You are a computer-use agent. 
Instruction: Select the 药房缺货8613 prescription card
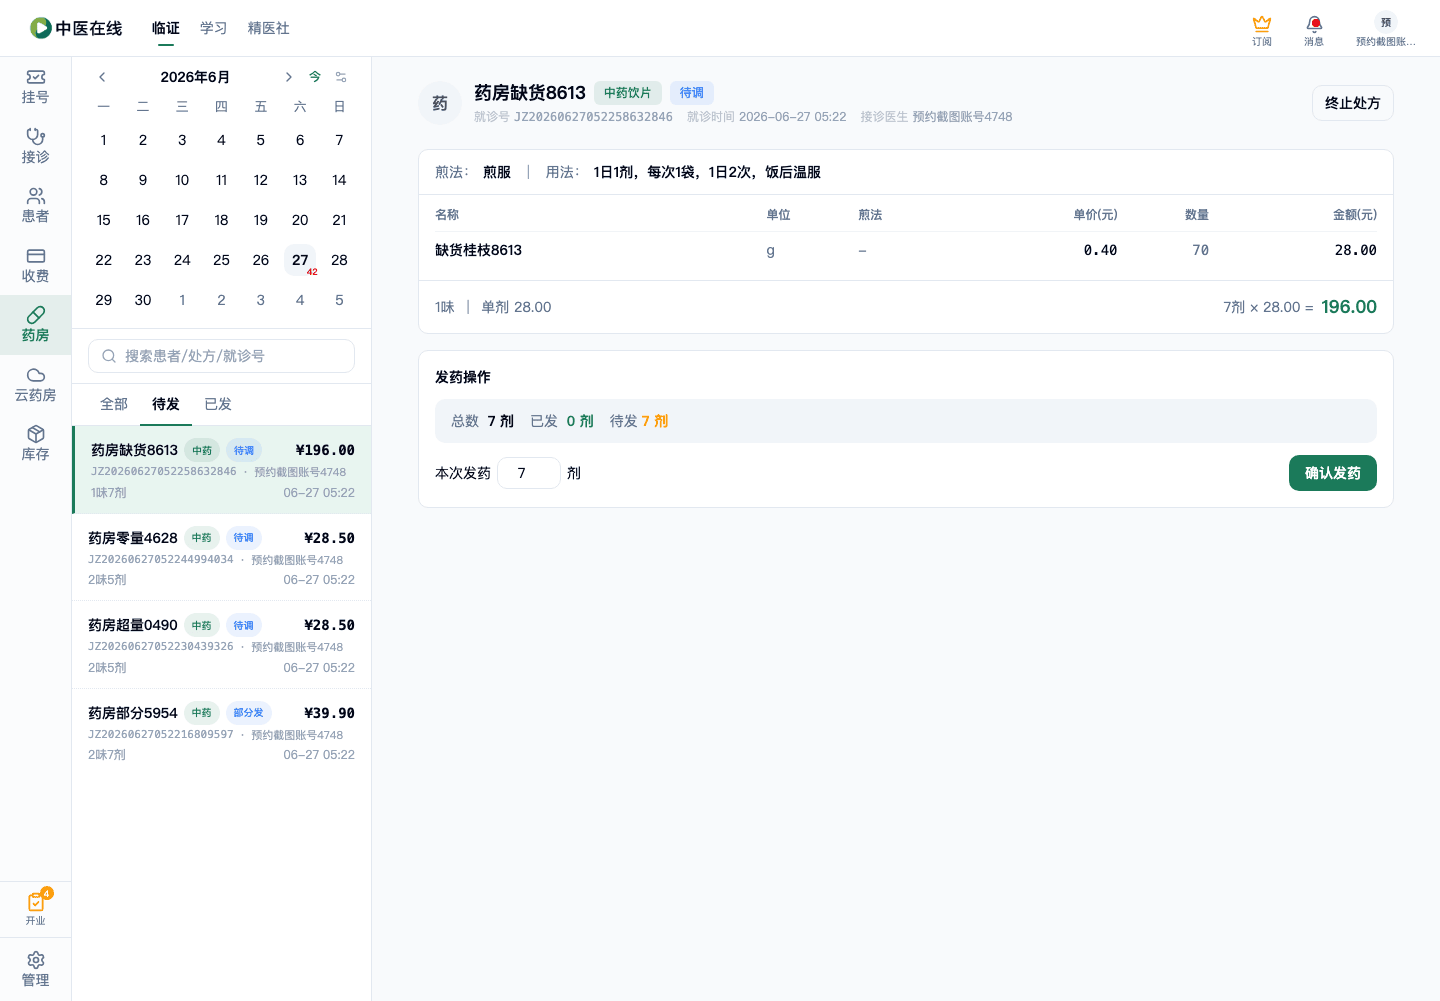(222, 470)
